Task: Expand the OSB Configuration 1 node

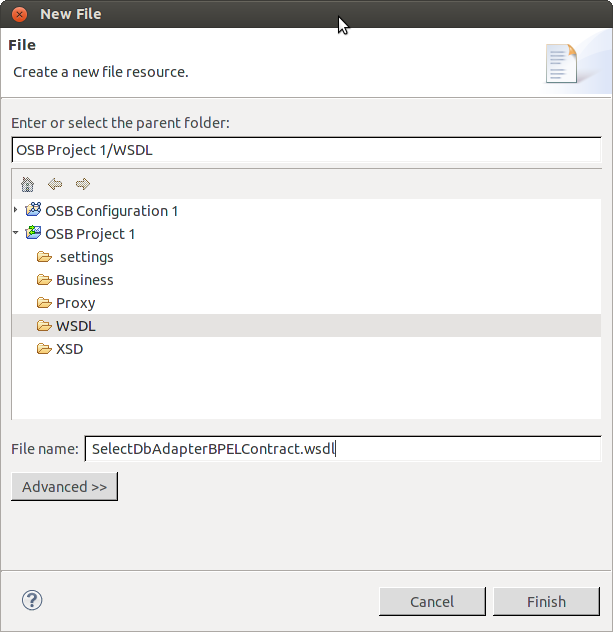Action: click(15, 210)
